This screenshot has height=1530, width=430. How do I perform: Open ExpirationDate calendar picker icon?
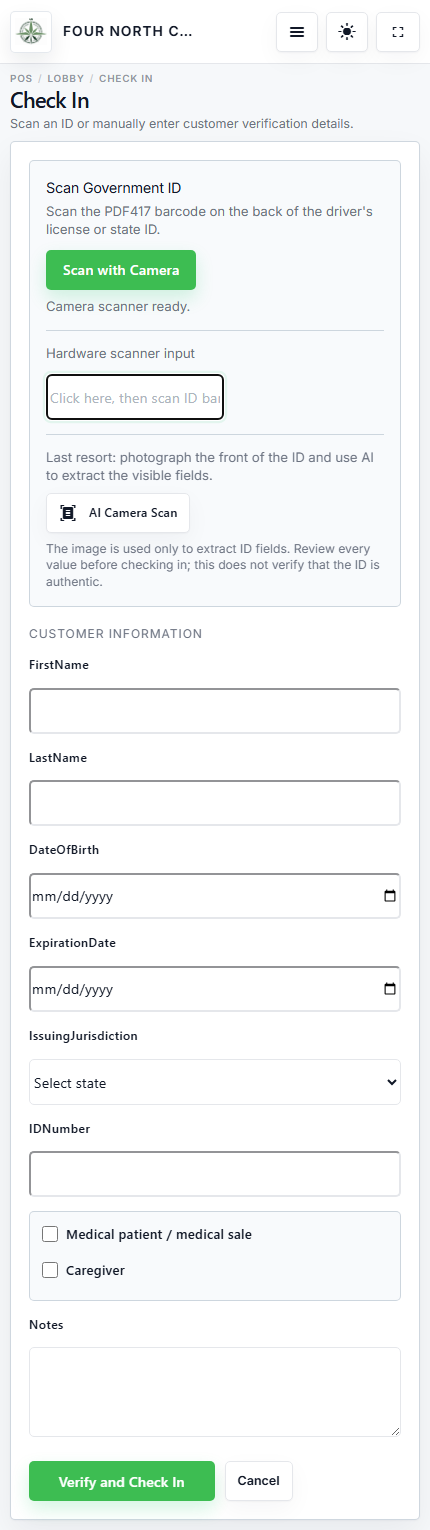[390, 989]
